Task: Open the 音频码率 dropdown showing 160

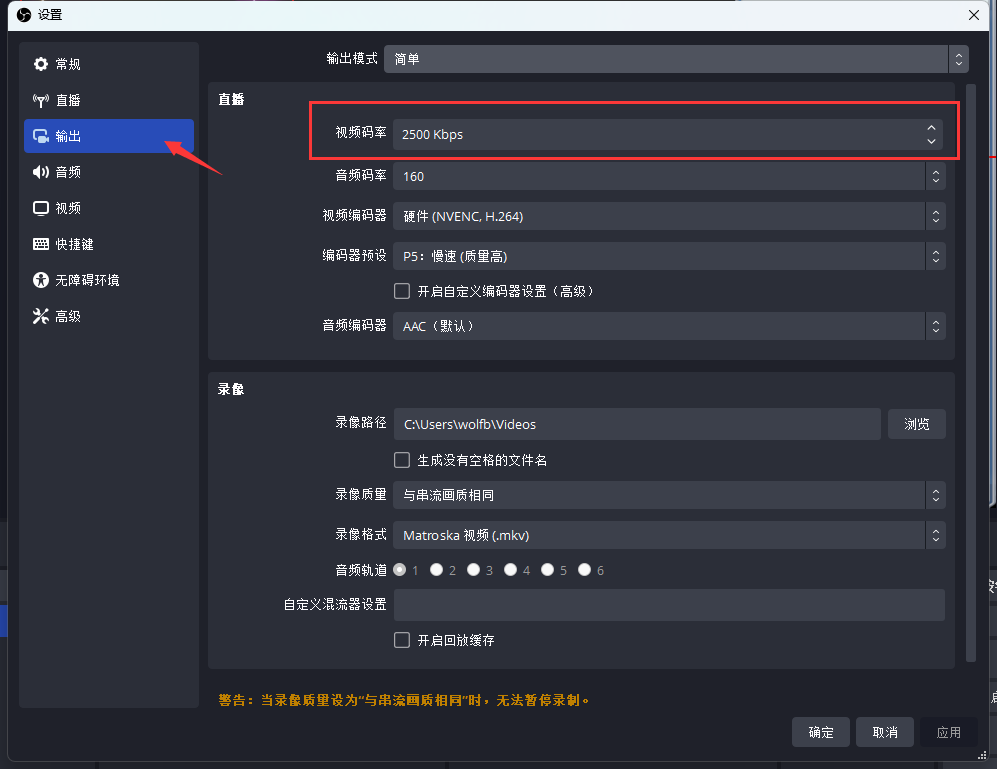Action: [669, 176]
